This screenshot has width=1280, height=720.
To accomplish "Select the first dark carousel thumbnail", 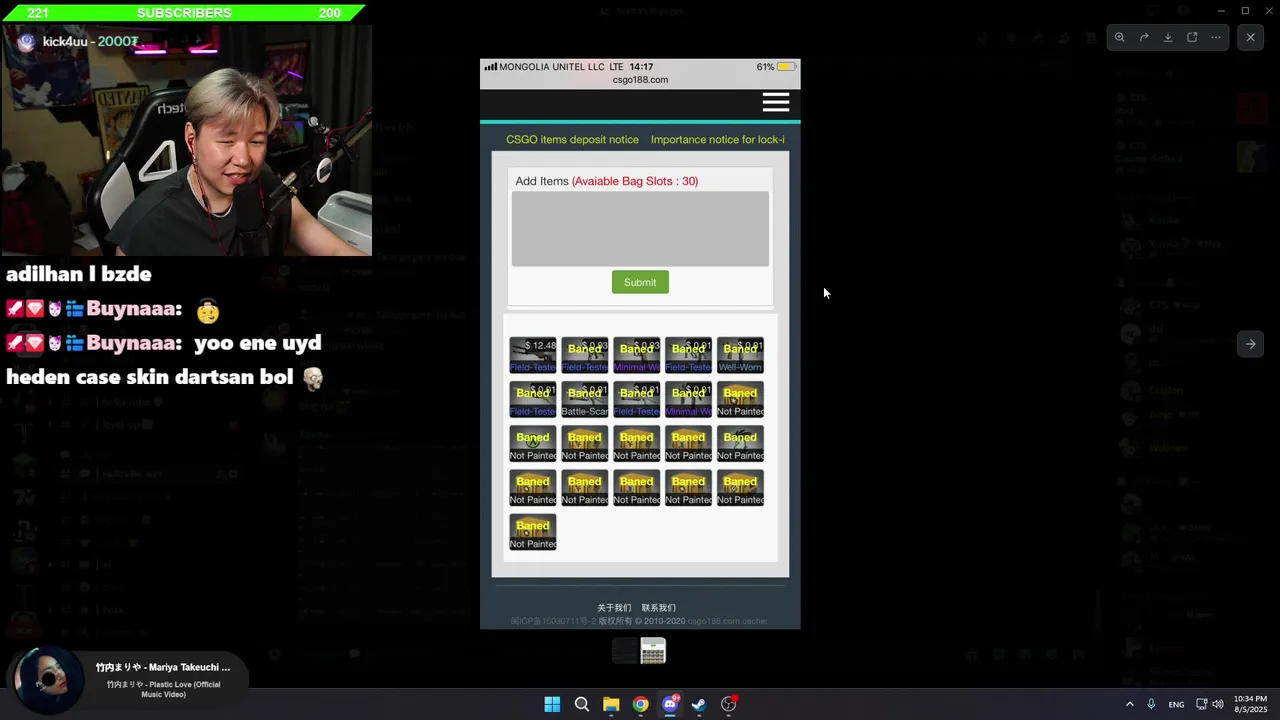I will [625, 651].
